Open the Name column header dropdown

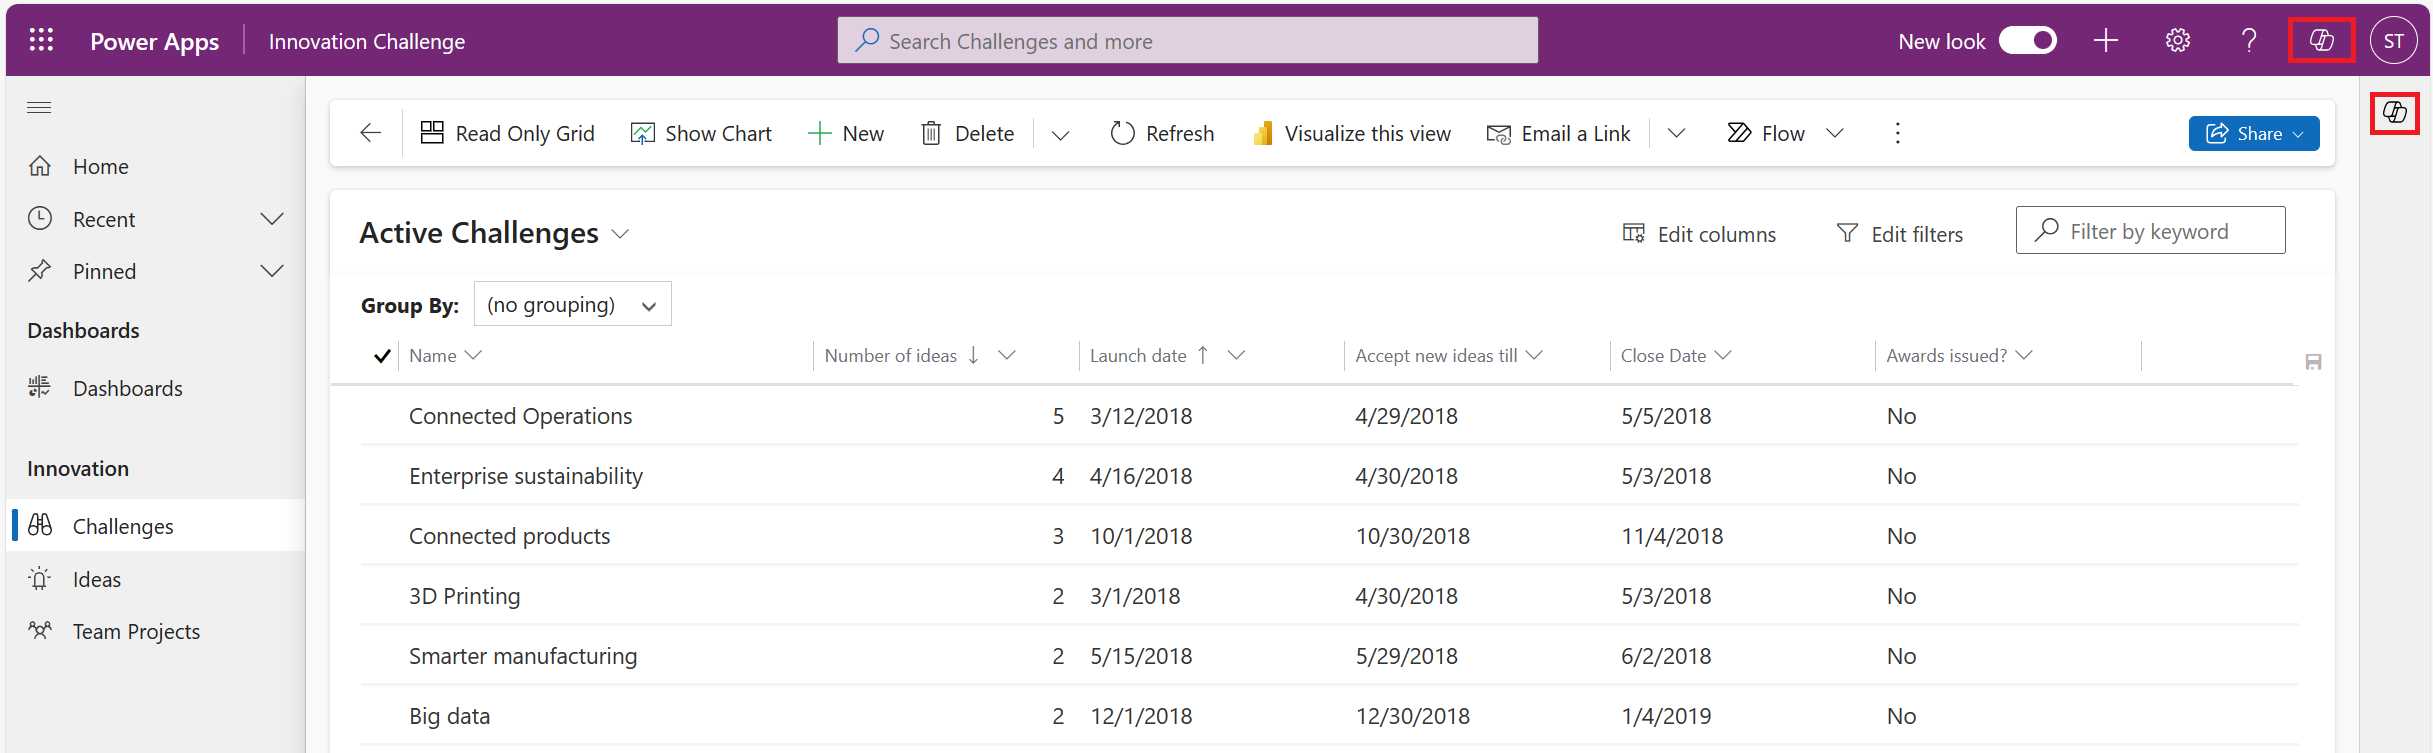(474, 355)
